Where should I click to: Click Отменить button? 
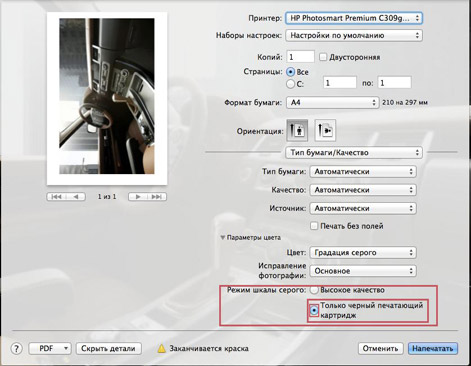(x=380, y=348)
